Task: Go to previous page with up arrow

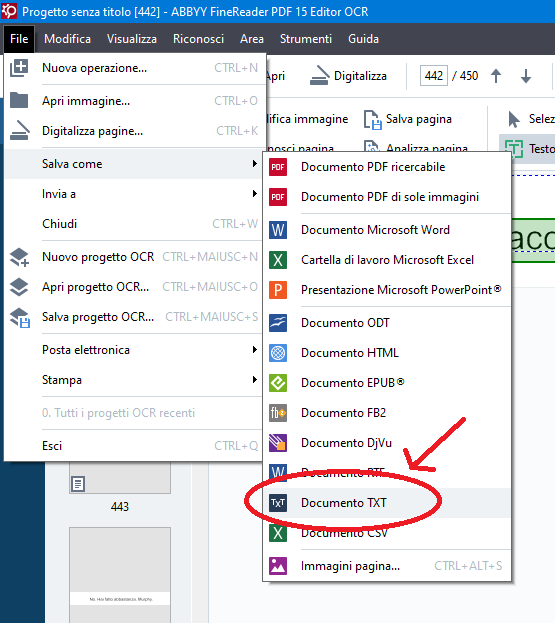Action: [496, 75]
